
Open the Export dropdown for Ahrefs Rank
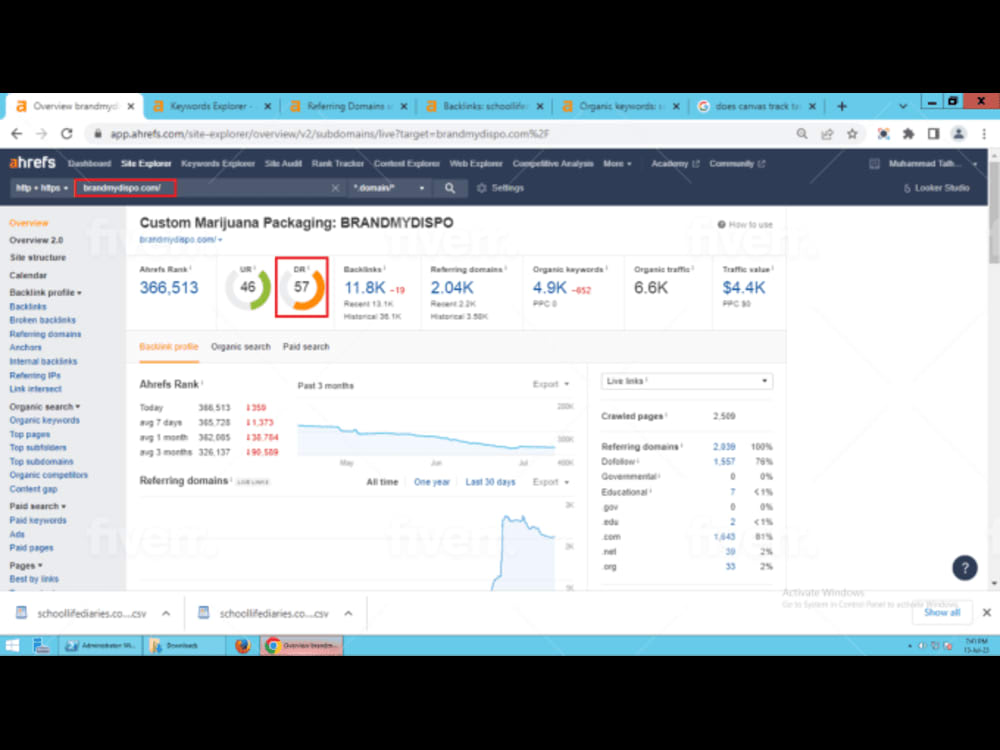[551, 385]
